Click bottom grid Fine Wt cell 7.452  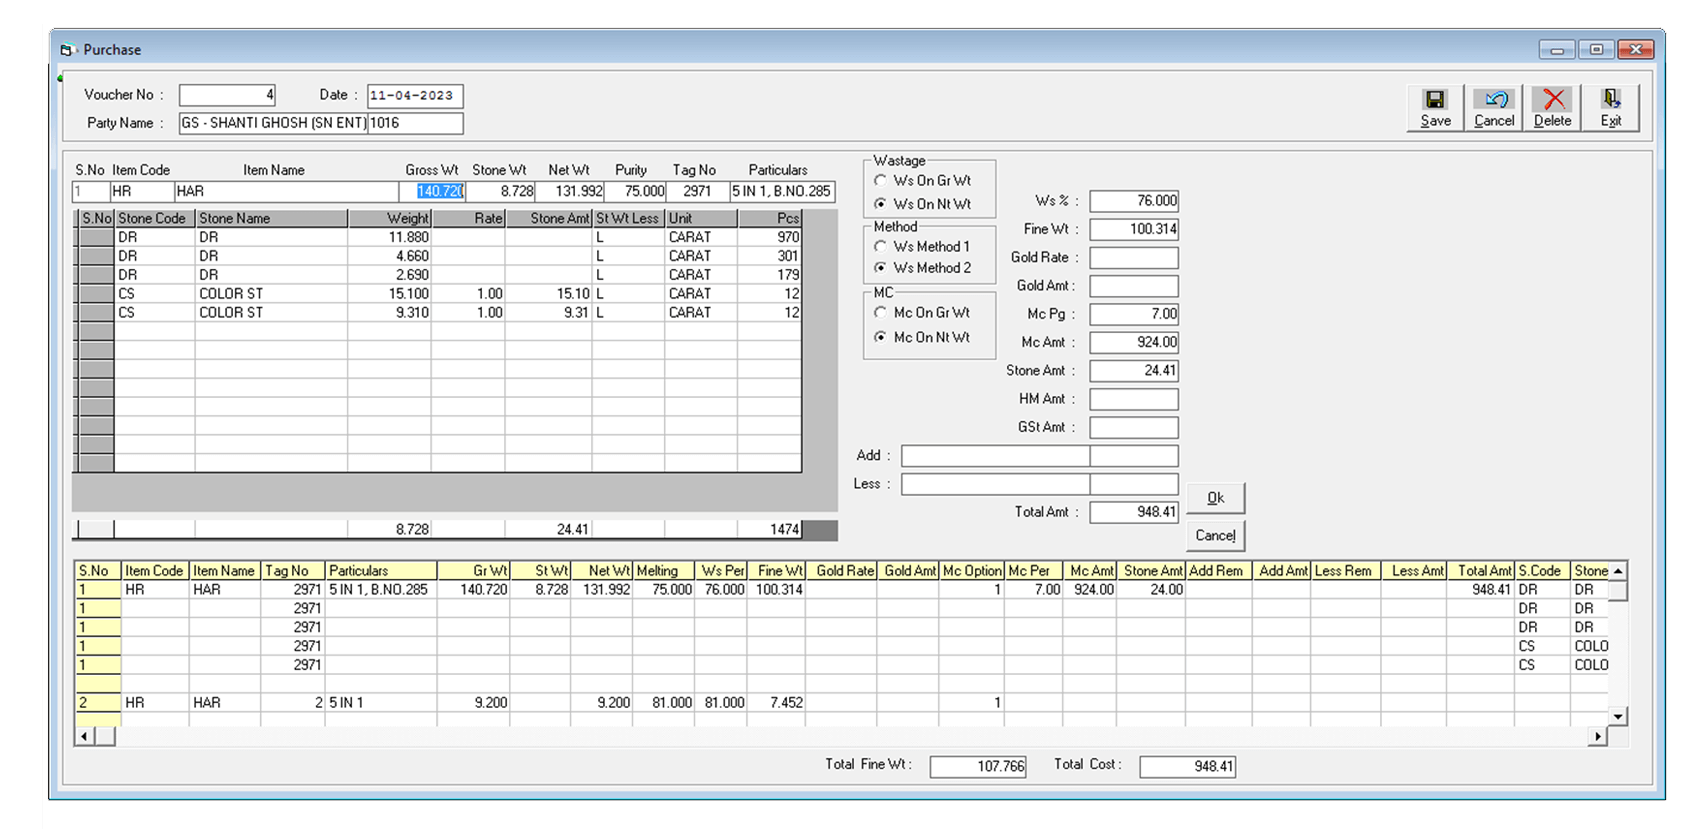(776, 703)
